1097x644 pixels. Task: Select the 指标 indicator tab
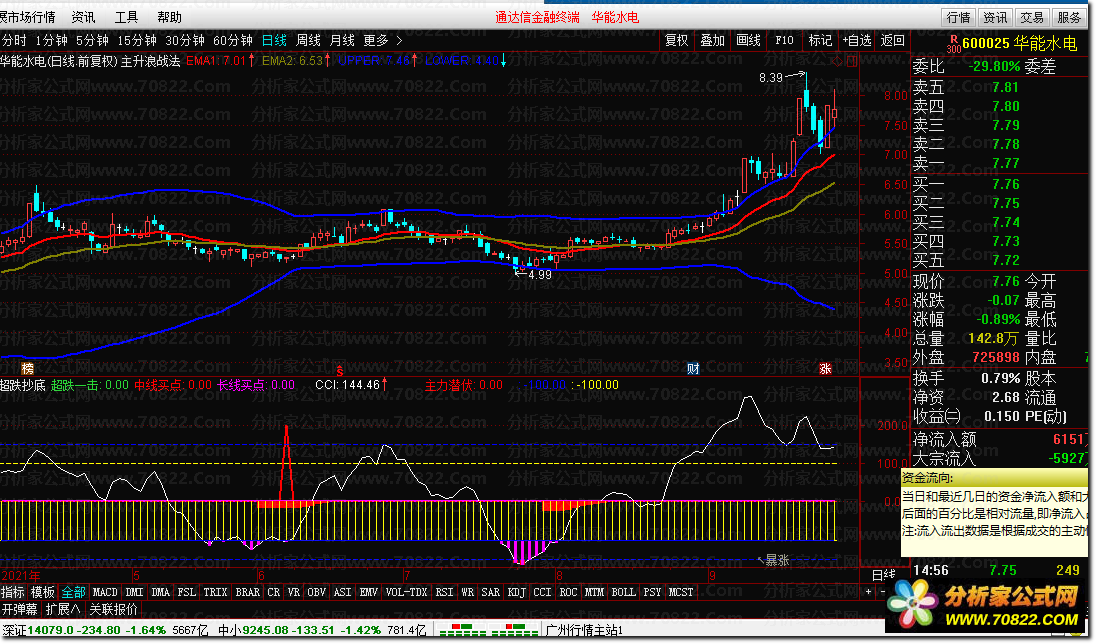point(13,592)
